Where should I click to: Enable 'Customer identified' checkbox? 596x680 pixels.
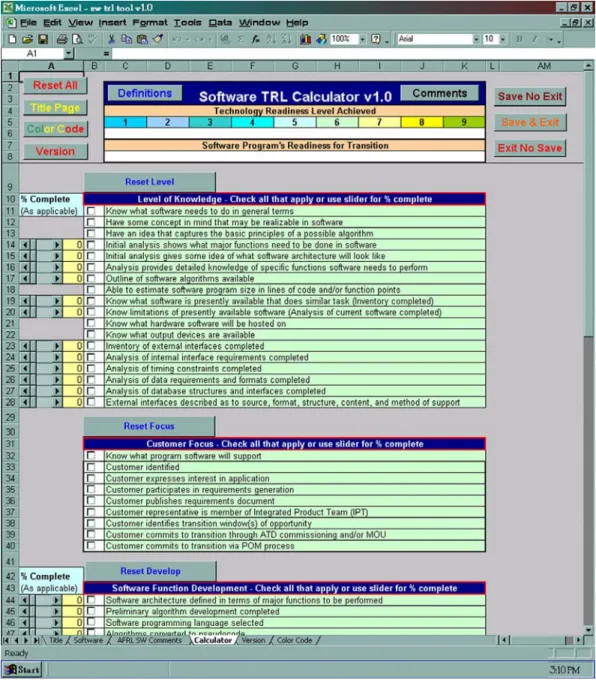[91, 467]
